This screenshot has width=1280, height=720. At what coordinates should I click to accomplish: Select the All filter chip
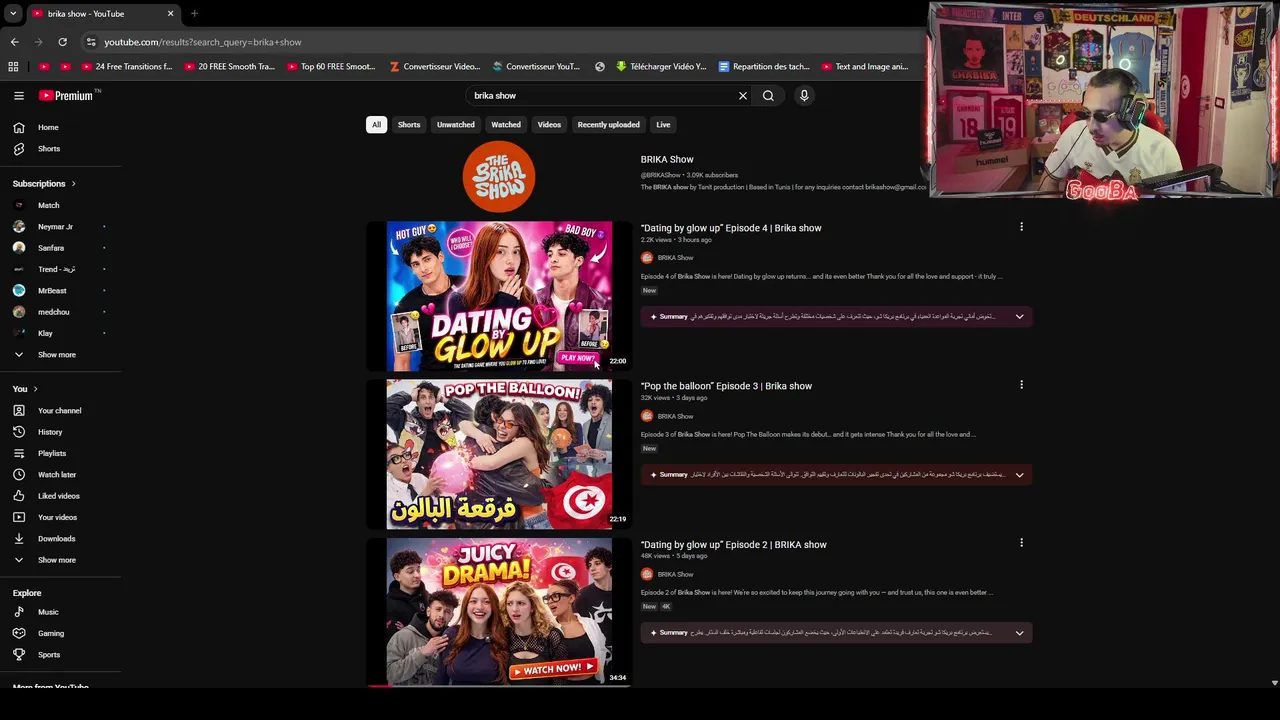coord(376,125)
